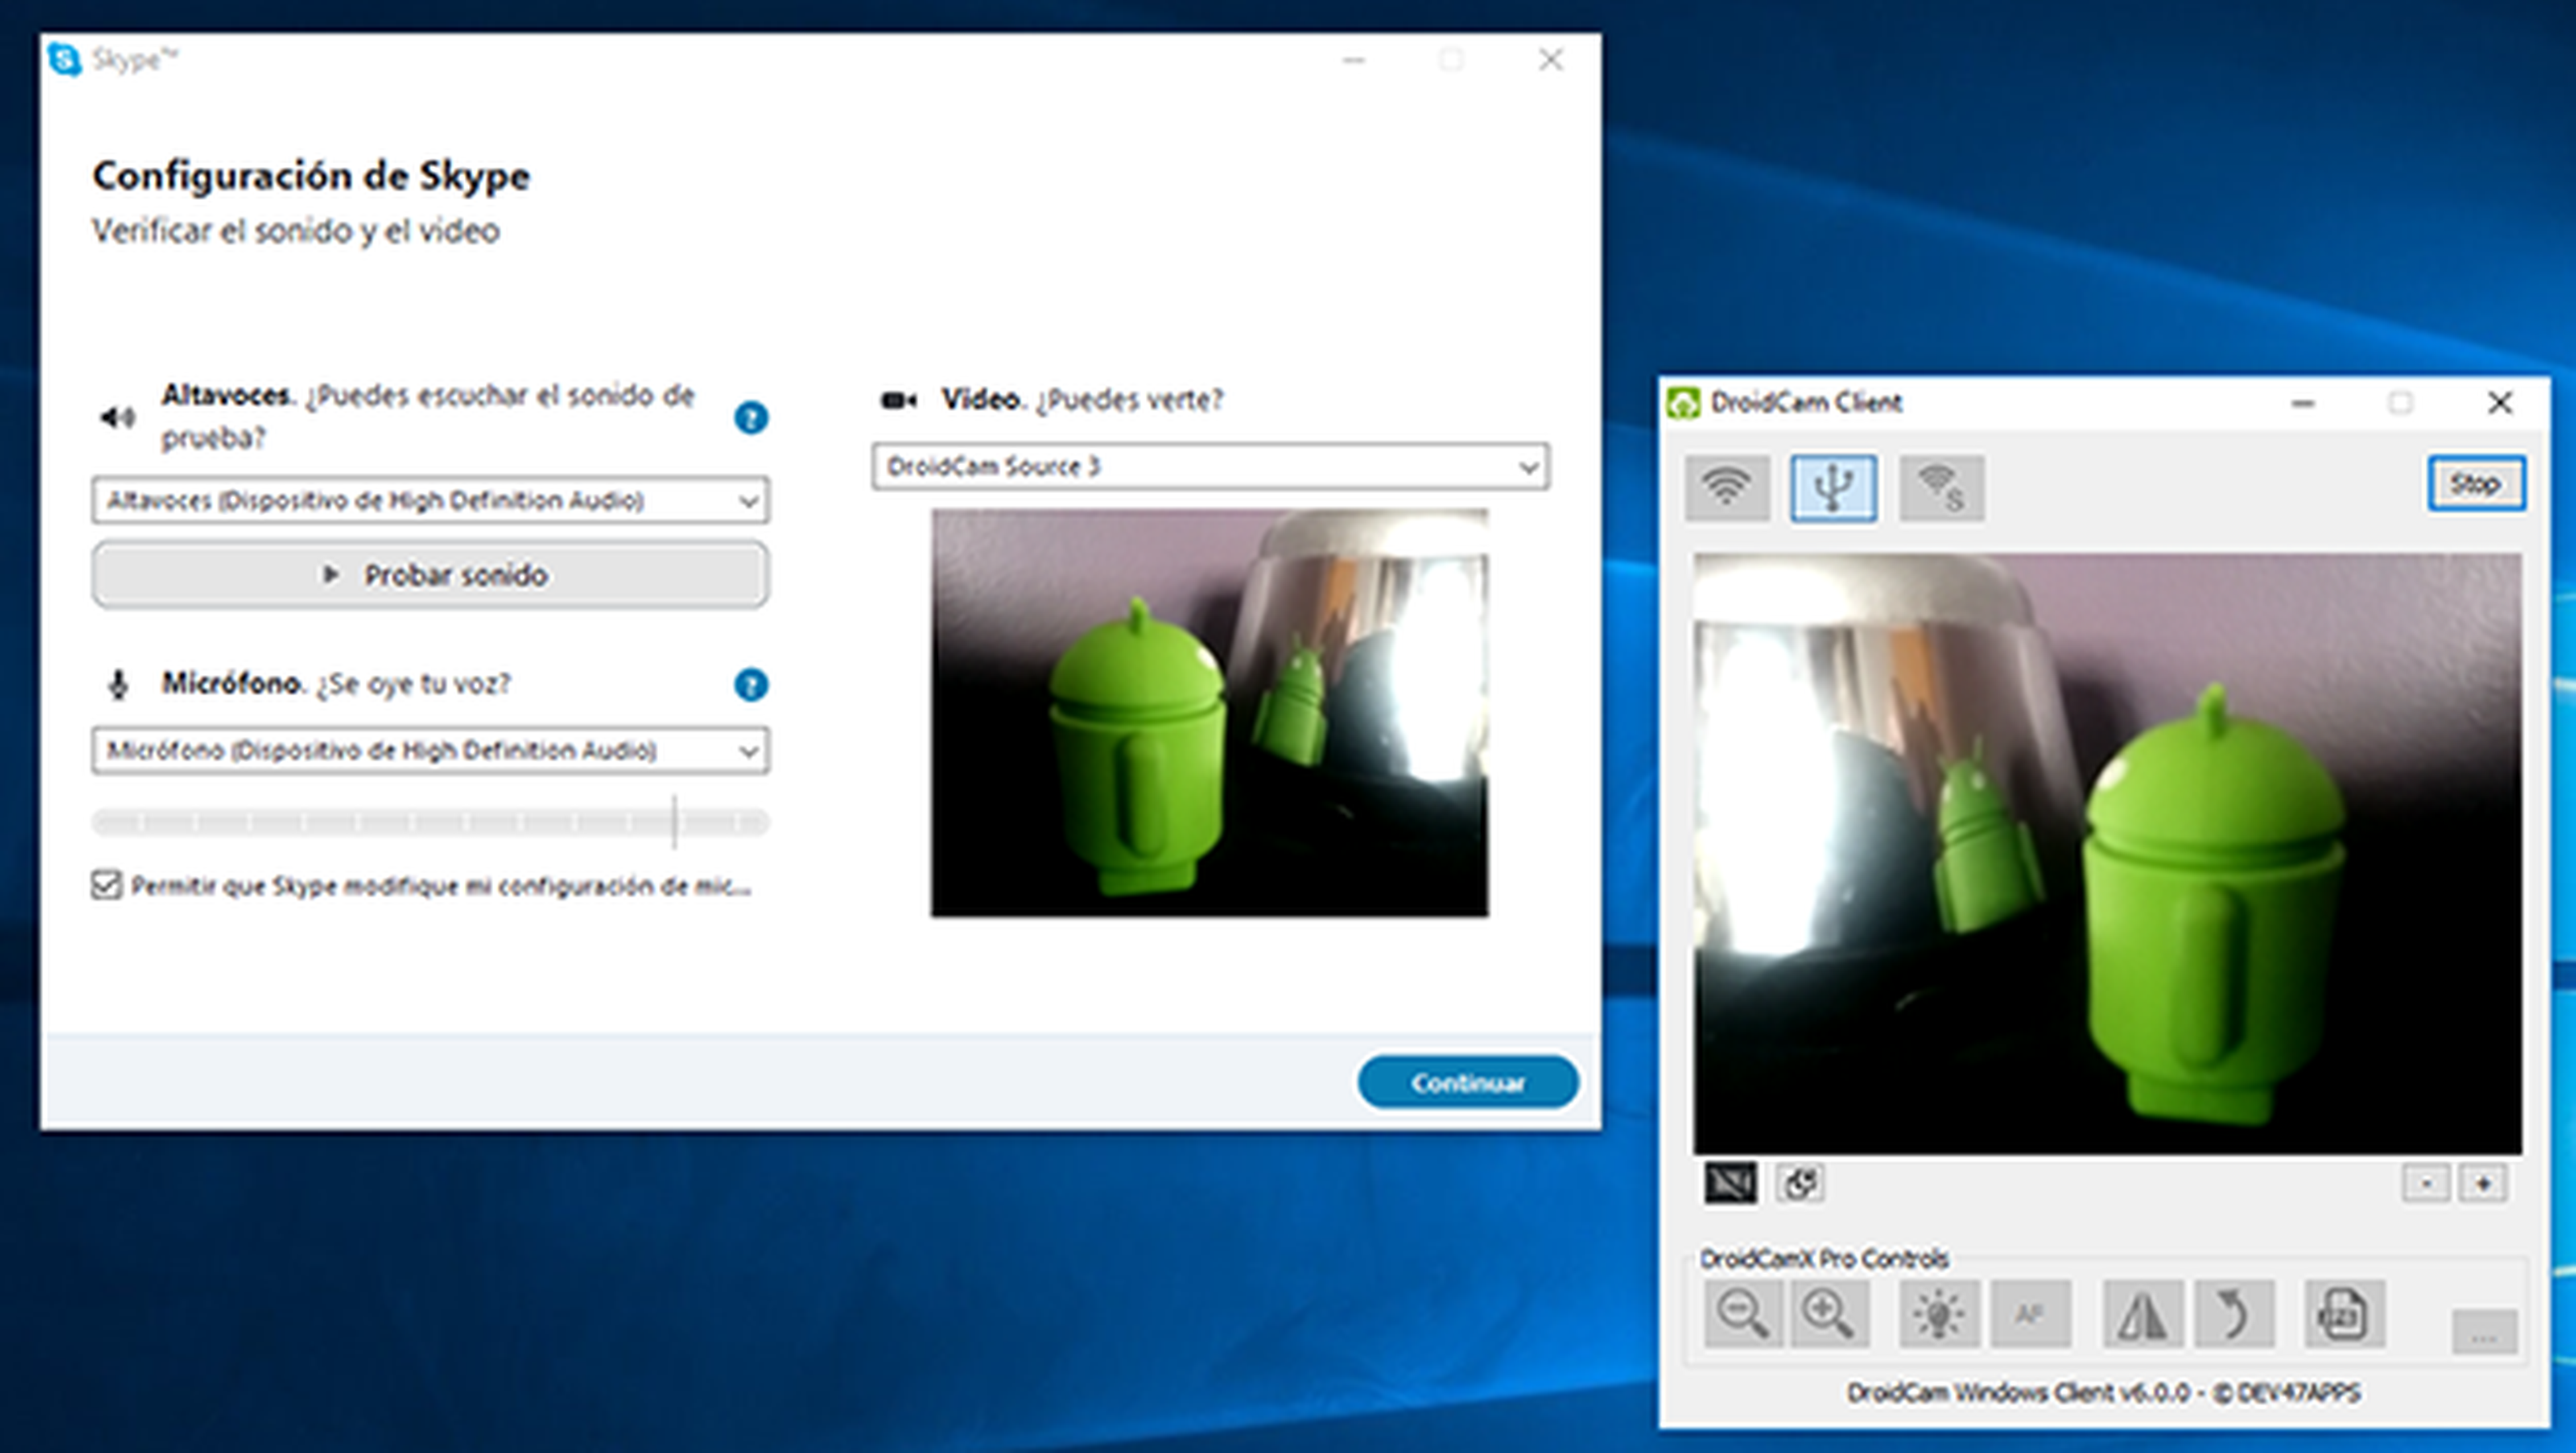Toggle the LED flash light bulb icon
The height and width of the screenshot is (1453, 2576).
point(1939,1314)
